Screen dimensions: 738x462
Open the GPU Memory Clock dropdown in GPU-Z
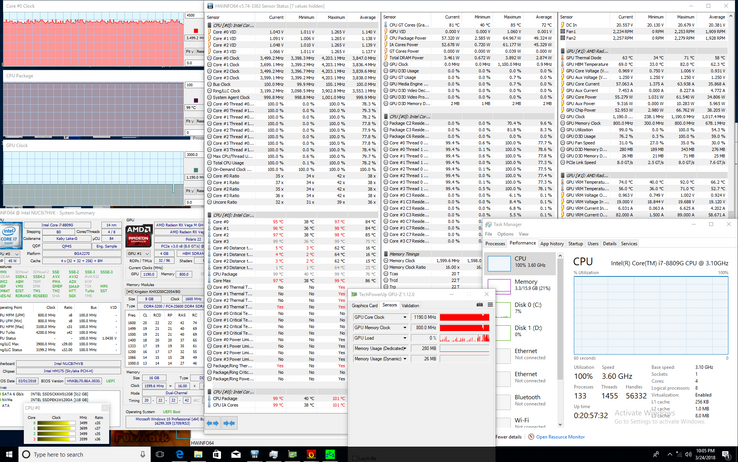click(x=404, y=327)
